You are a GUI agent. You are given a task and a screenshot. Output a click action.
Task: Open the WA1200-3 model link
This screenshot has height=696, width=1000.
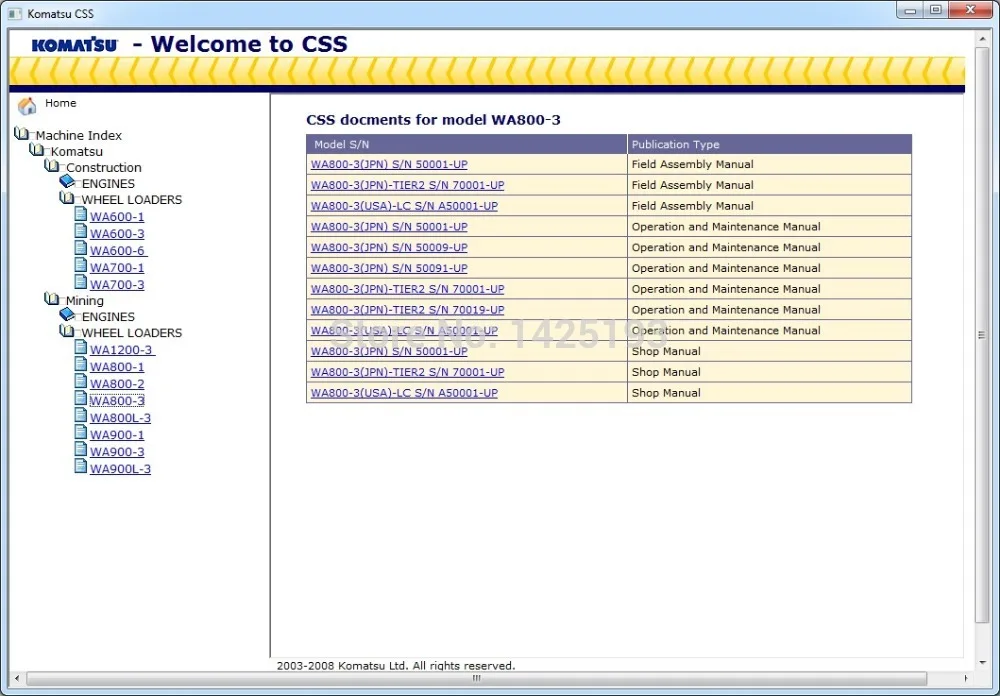121,350
